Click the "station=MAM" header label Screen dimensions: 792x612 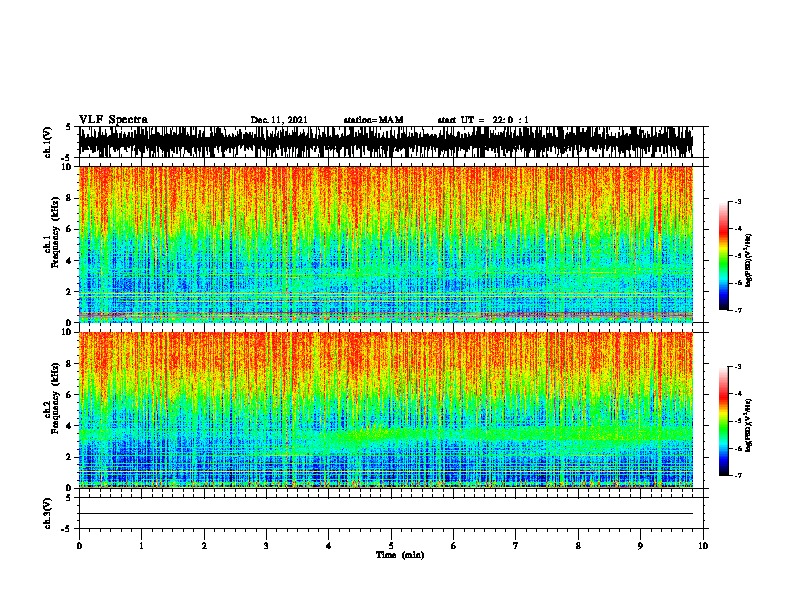coord(373,120)
